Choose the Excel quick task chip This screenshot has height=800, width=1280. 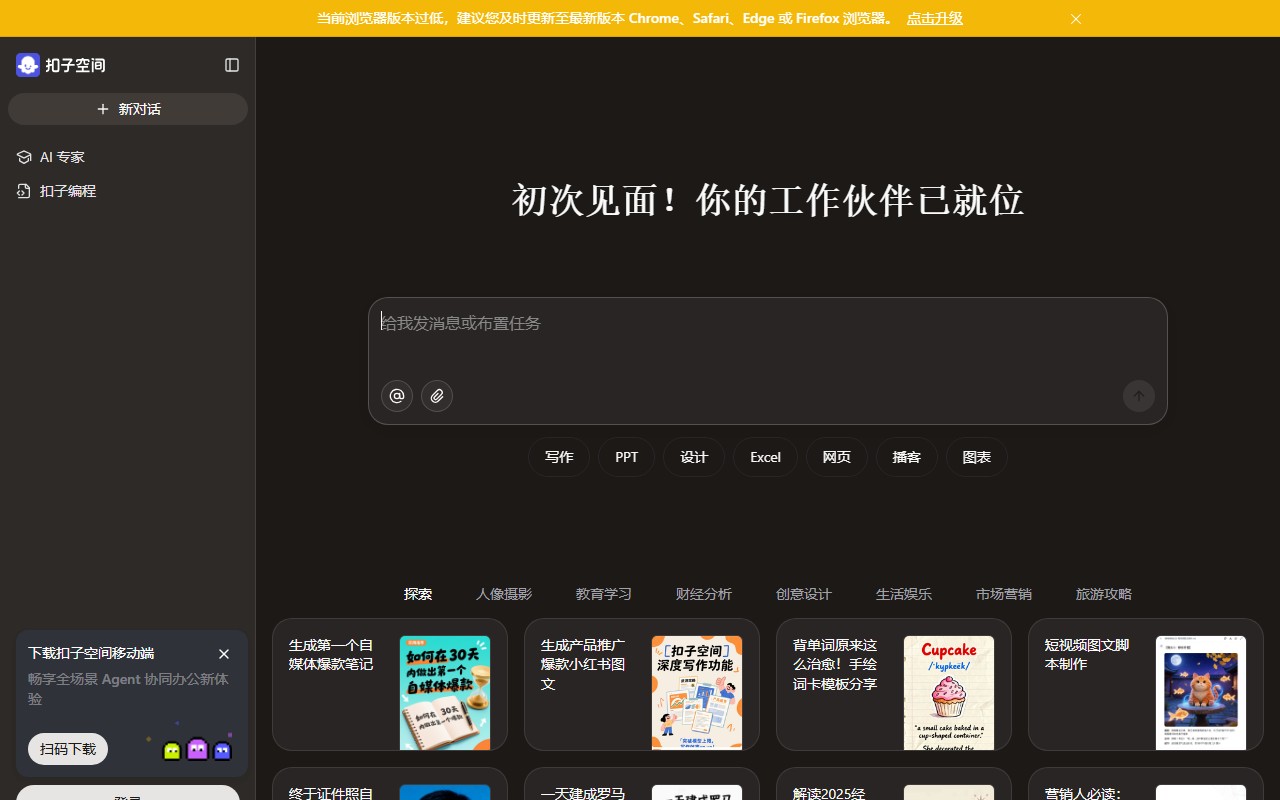[765, 457]
